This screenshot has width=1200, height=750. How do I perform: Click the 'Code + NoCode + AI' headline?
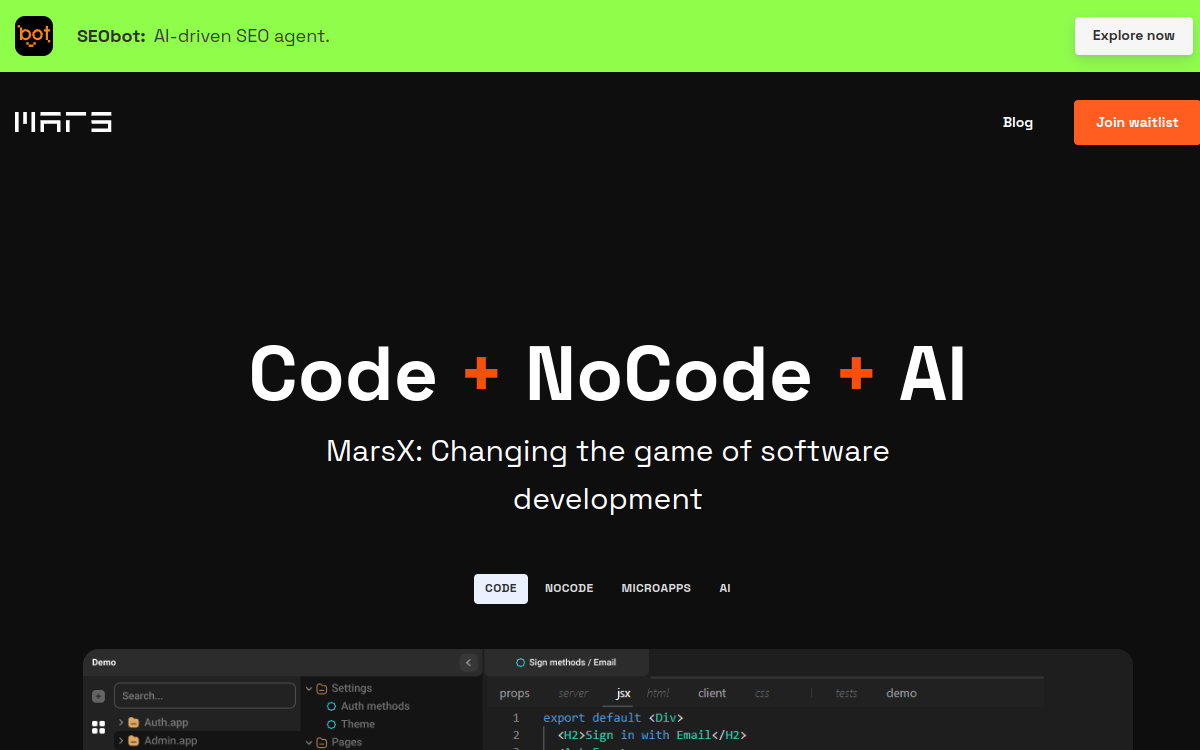[x=608, y=375]
